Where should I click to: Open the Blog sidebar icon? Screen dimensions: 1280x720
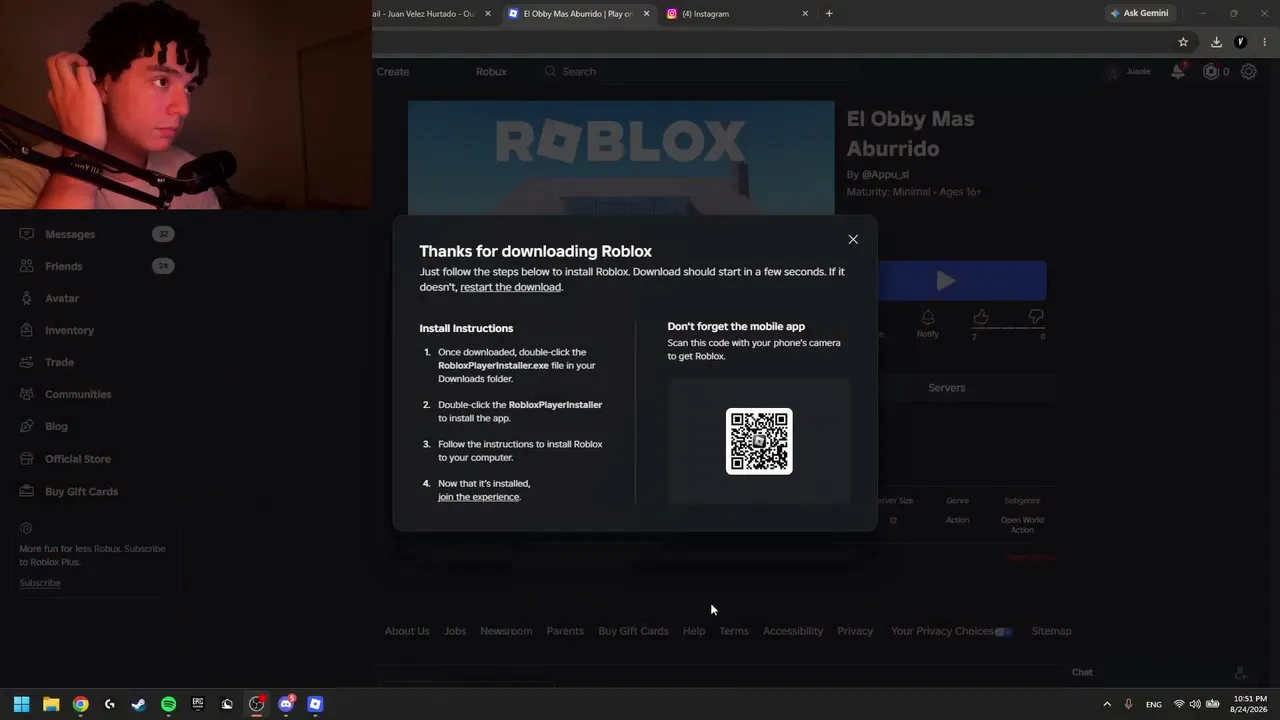27,426
